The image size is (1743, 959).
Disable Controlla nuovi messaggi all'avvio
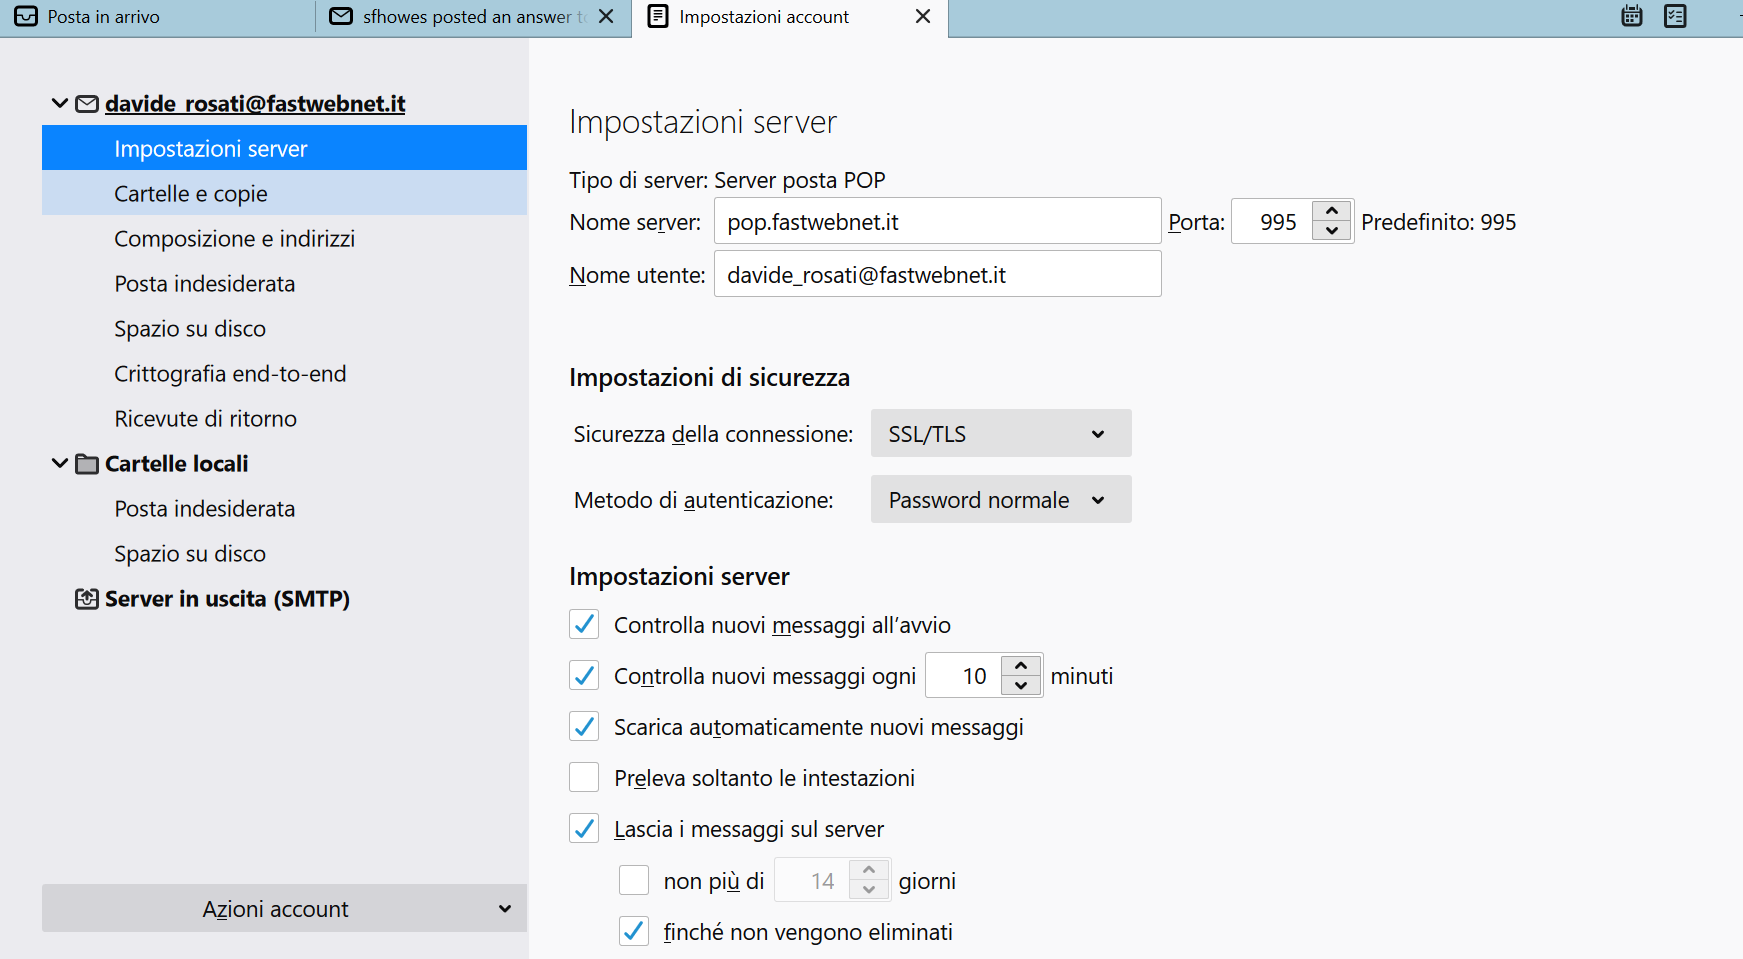click(584, 625)
